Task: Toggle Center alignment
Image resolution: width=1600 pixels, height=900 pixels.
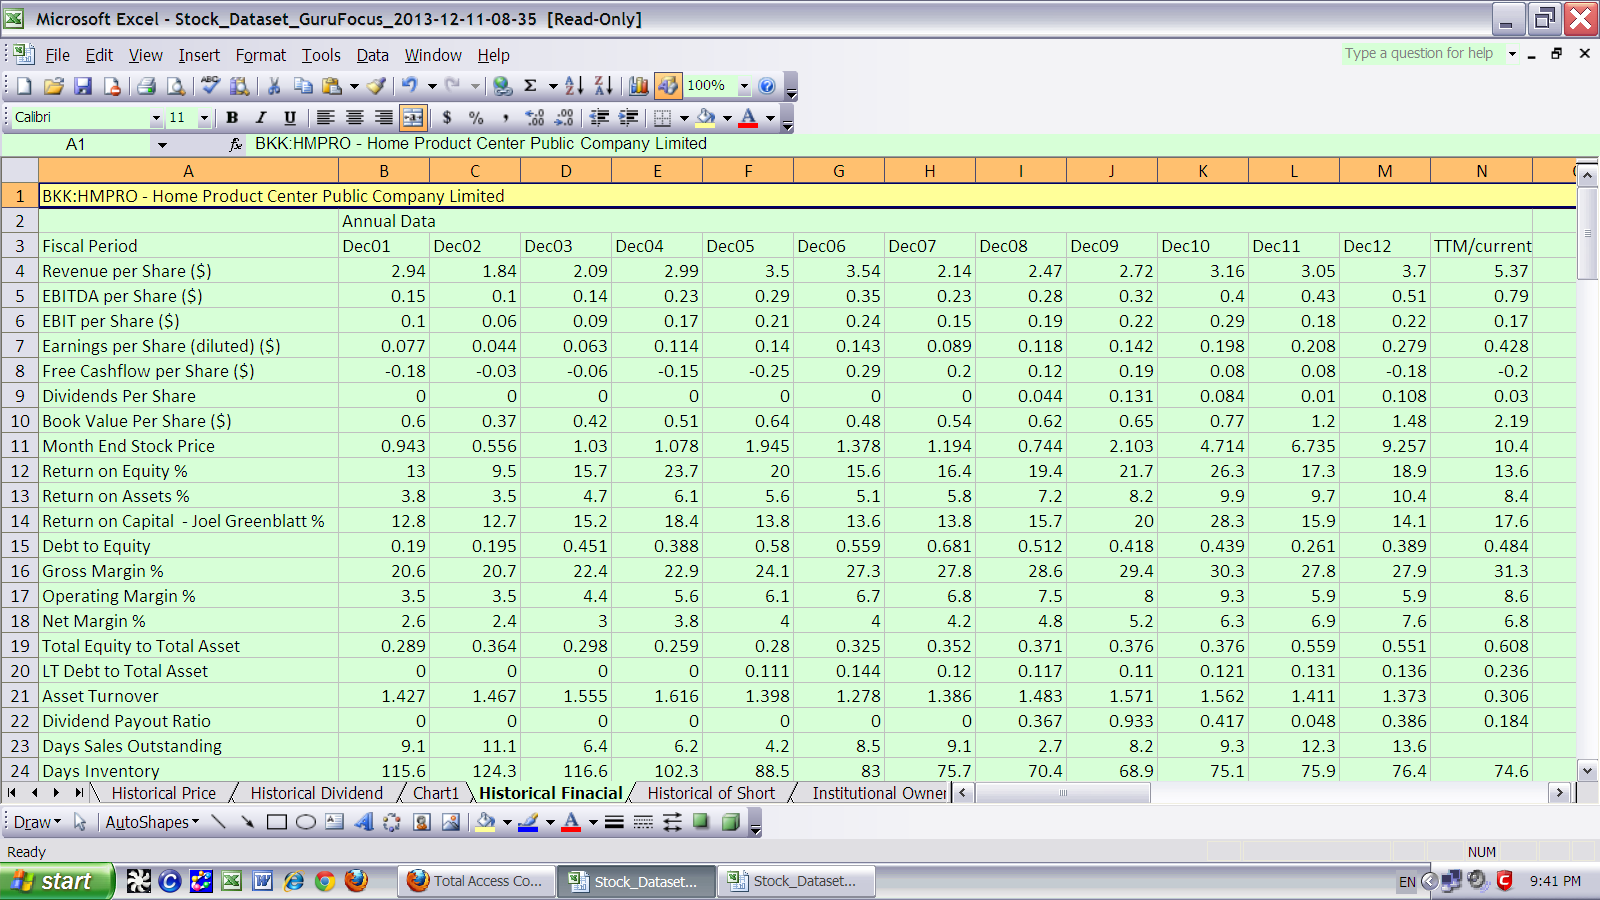Action: (354, 118)
